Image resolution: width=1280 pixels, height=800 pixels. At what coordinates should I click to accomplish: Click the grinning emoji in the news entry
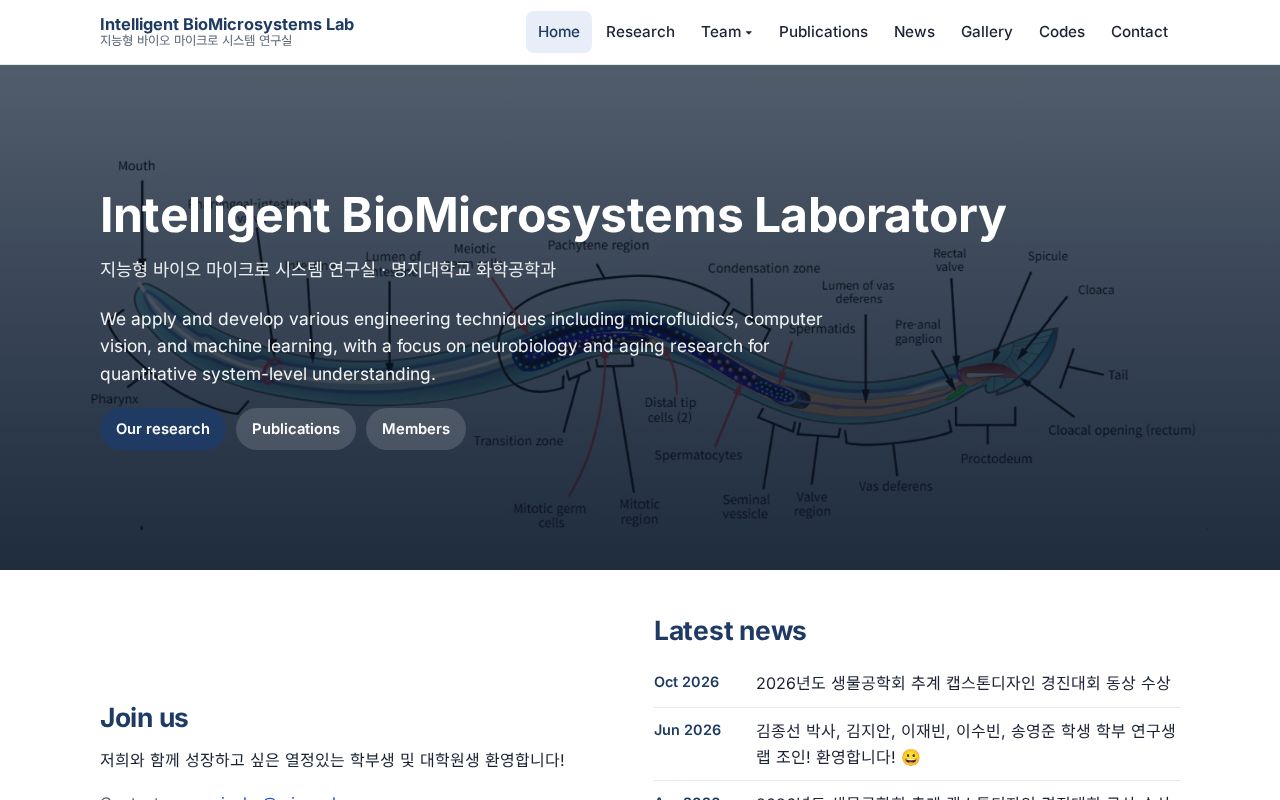point(910,757)
